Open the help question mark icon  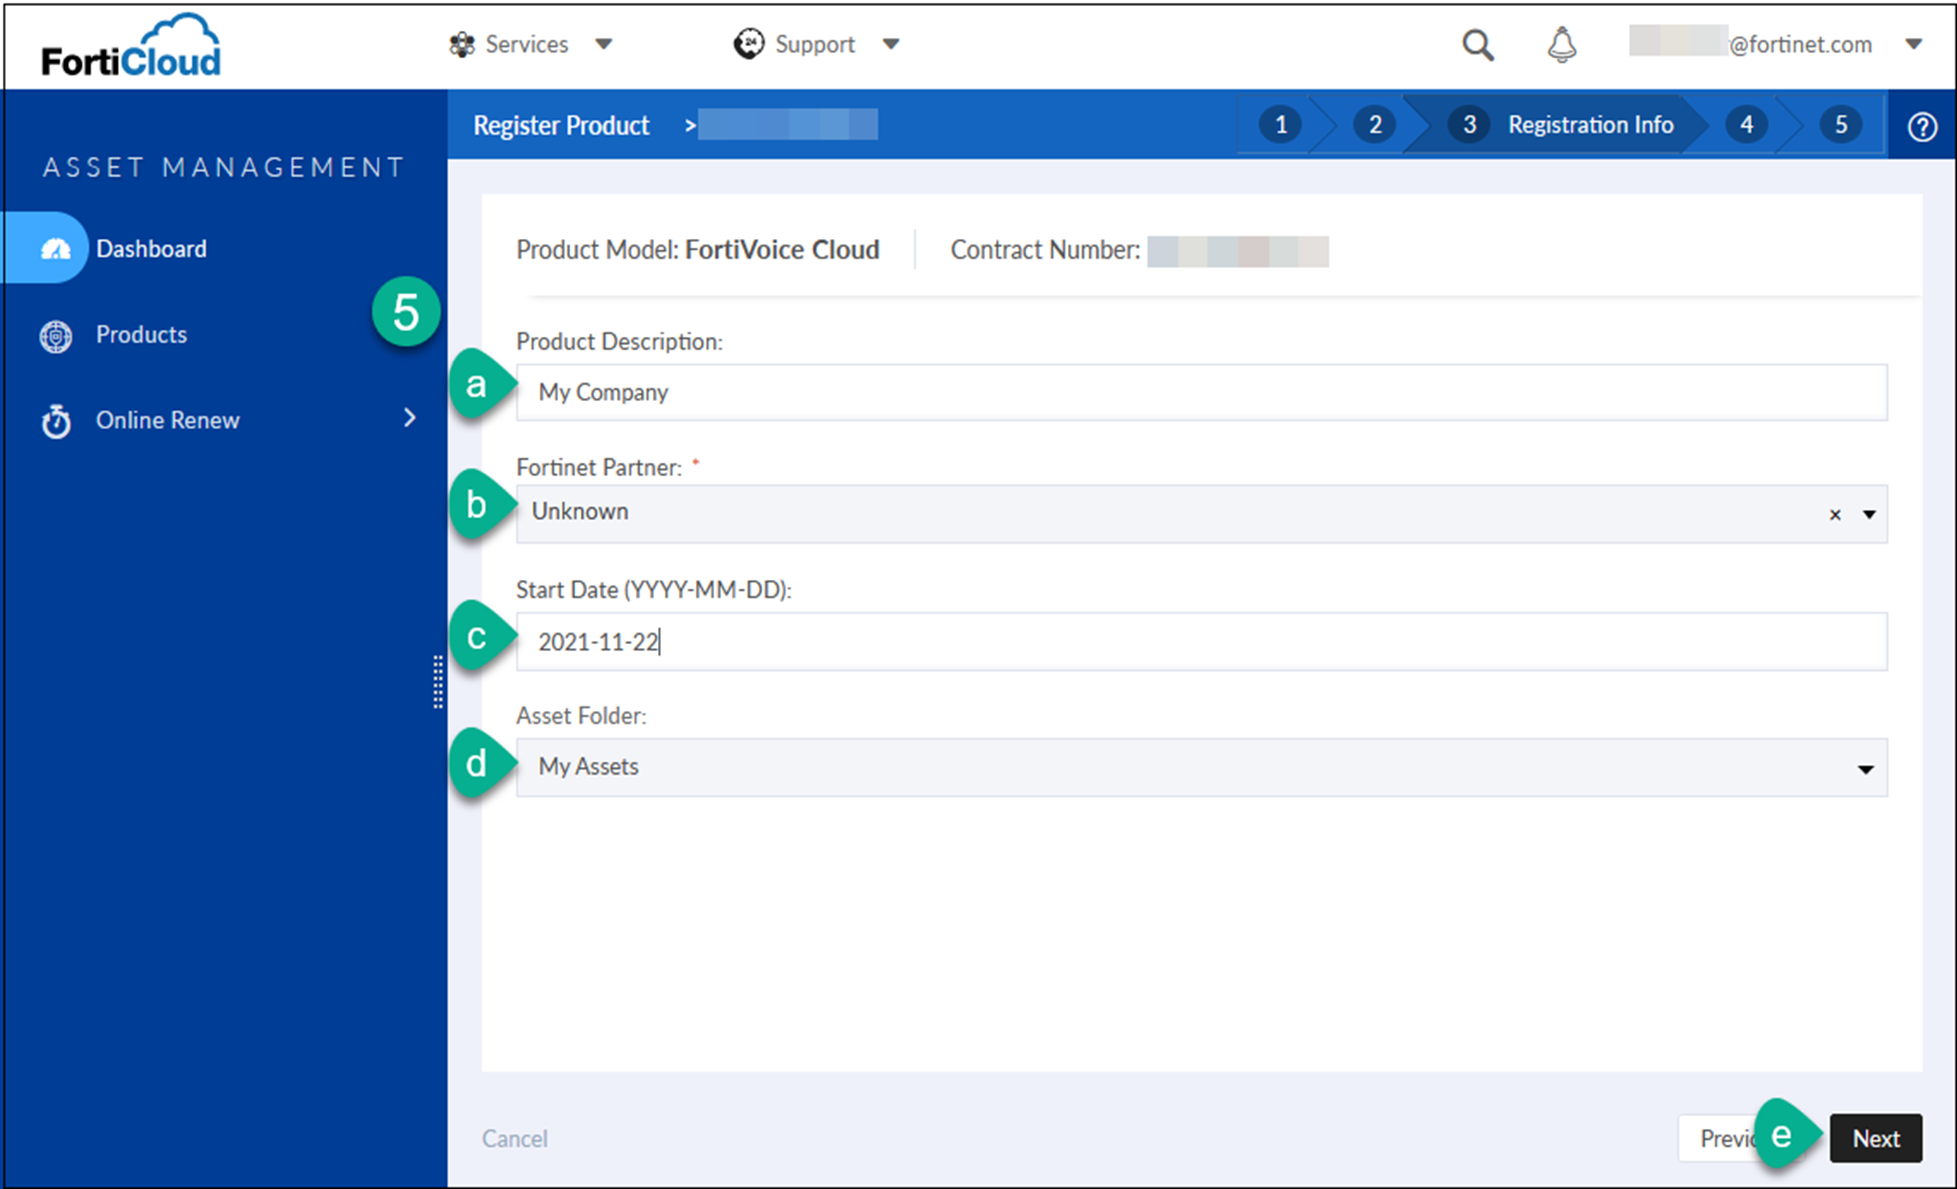[x=1922, y=125]
